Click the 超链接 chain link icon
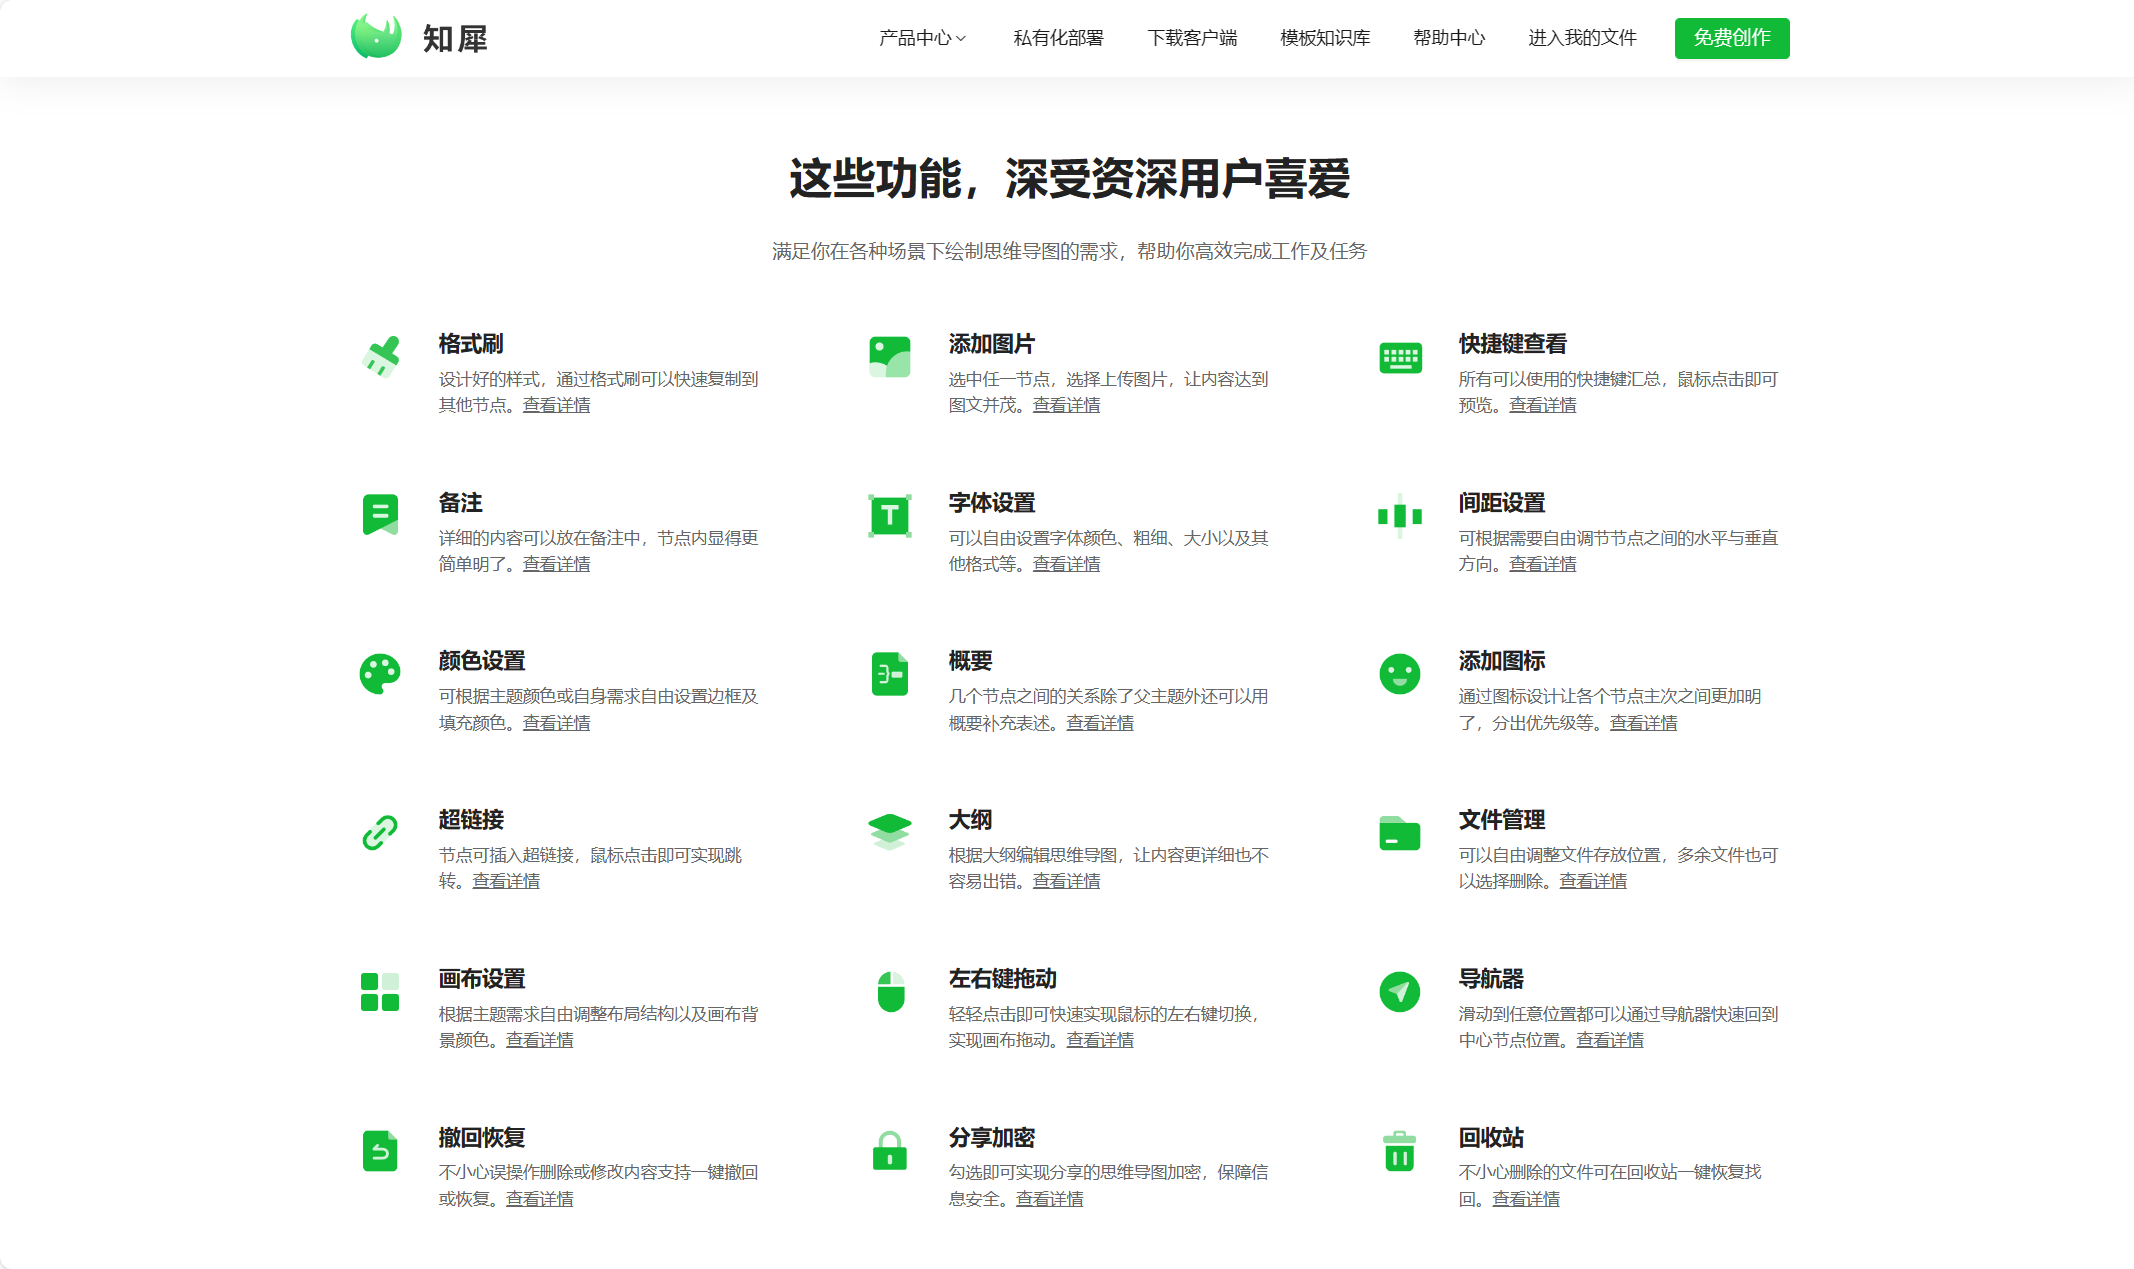This screenshot has height=1269, width=2134. (x=380, y=832)
